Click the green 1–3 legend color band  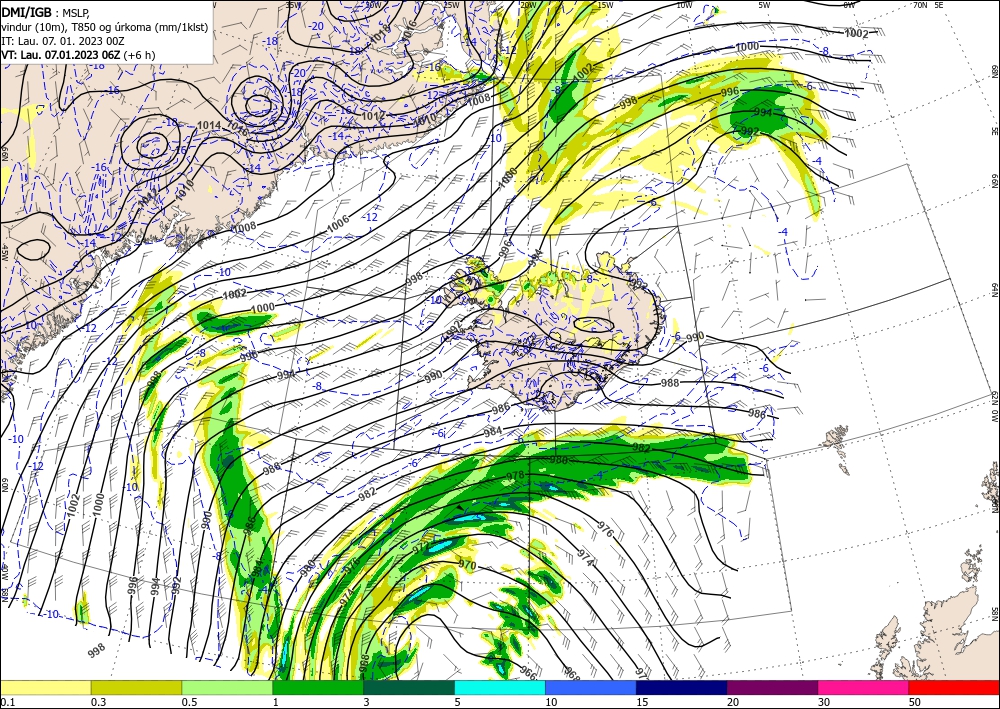click(x=318, y=687)
